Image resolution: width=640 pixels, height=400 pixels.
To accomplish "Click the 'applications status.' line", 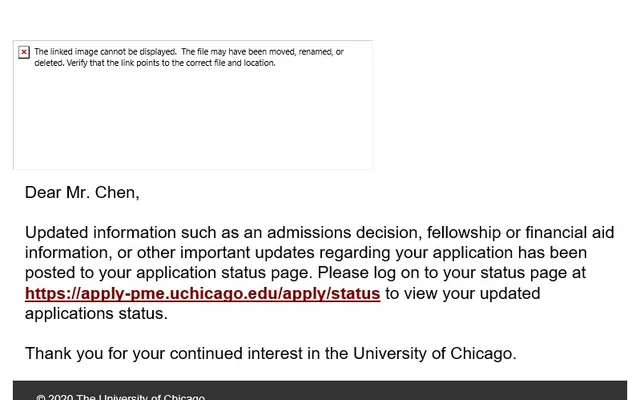I will 96,313.
